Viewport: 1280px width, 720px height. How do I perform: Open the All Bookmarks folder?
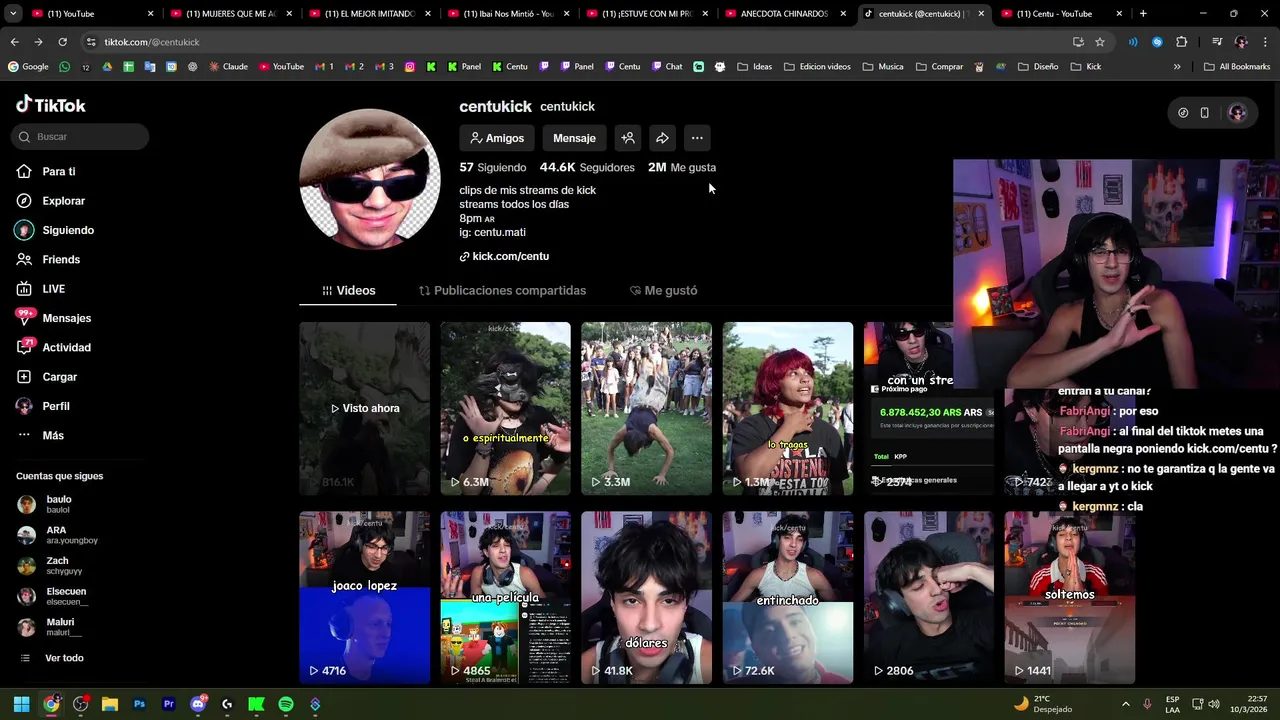(1237, 67)
